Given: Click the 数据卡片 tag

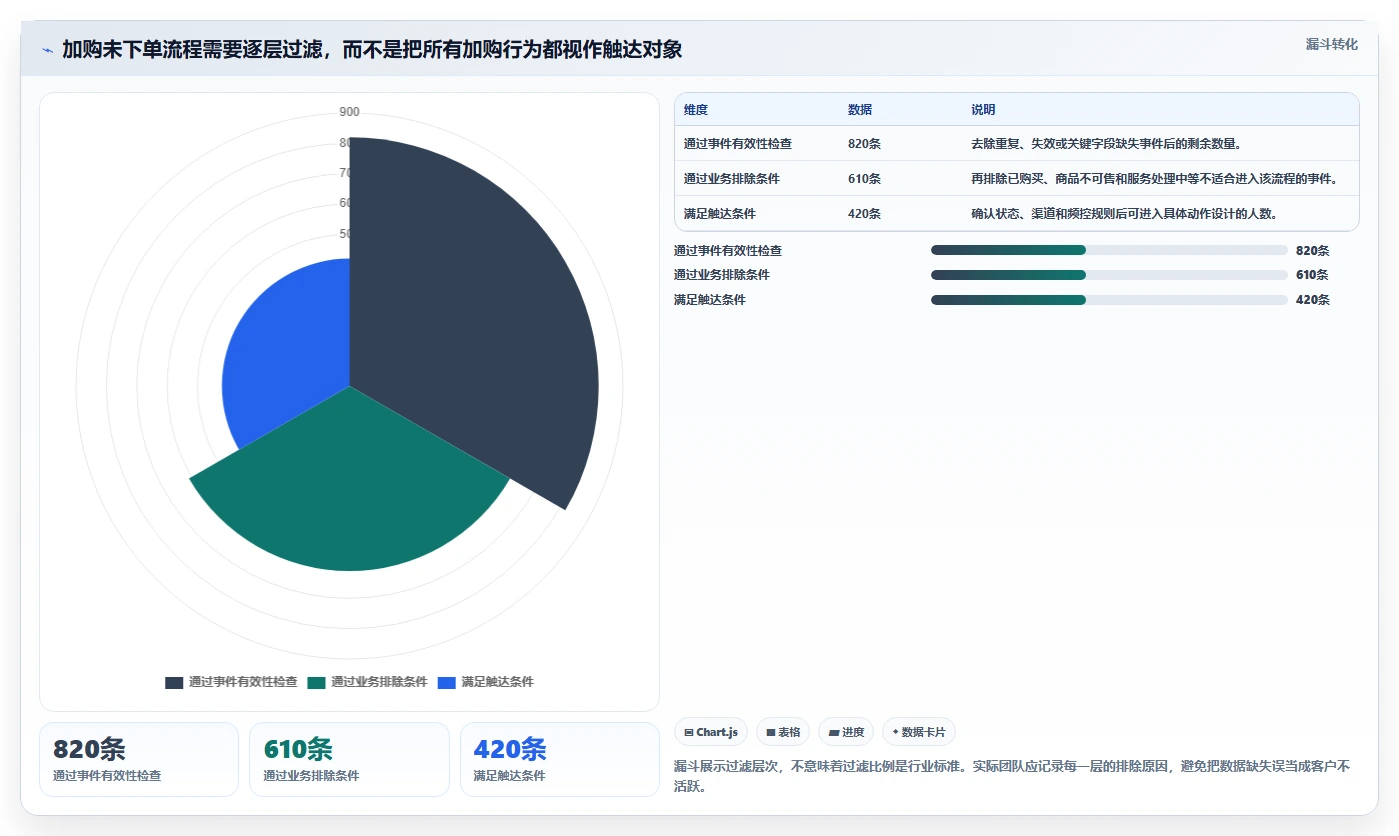Looking at the screenshot, I should coord(918,732).
